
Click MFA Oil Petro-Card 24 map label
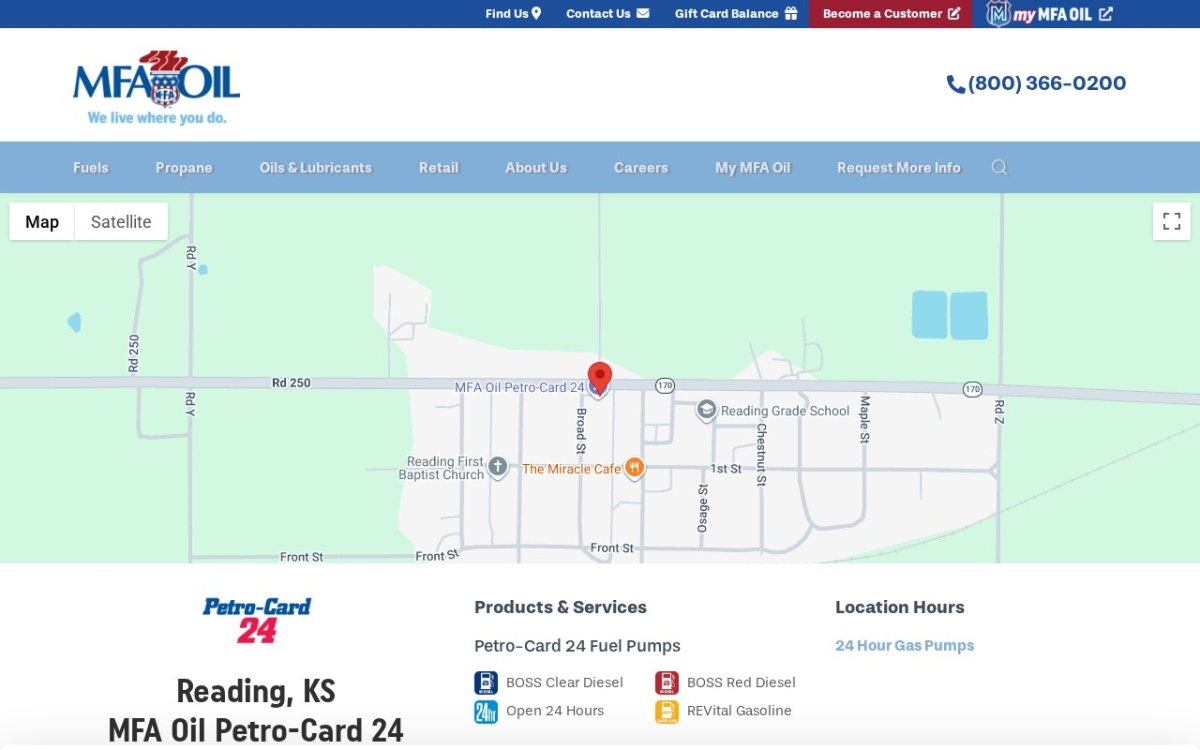click(519, 387)
